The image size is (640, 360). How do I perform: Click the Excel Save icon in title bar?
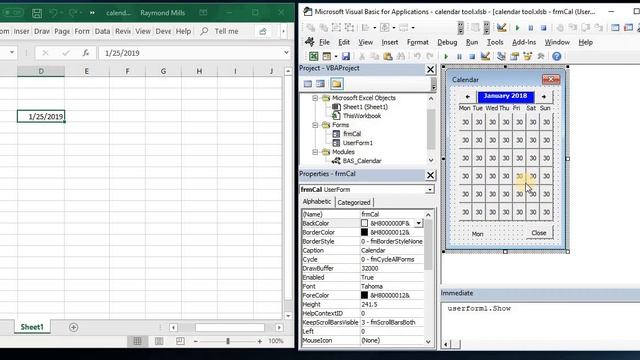37,13
